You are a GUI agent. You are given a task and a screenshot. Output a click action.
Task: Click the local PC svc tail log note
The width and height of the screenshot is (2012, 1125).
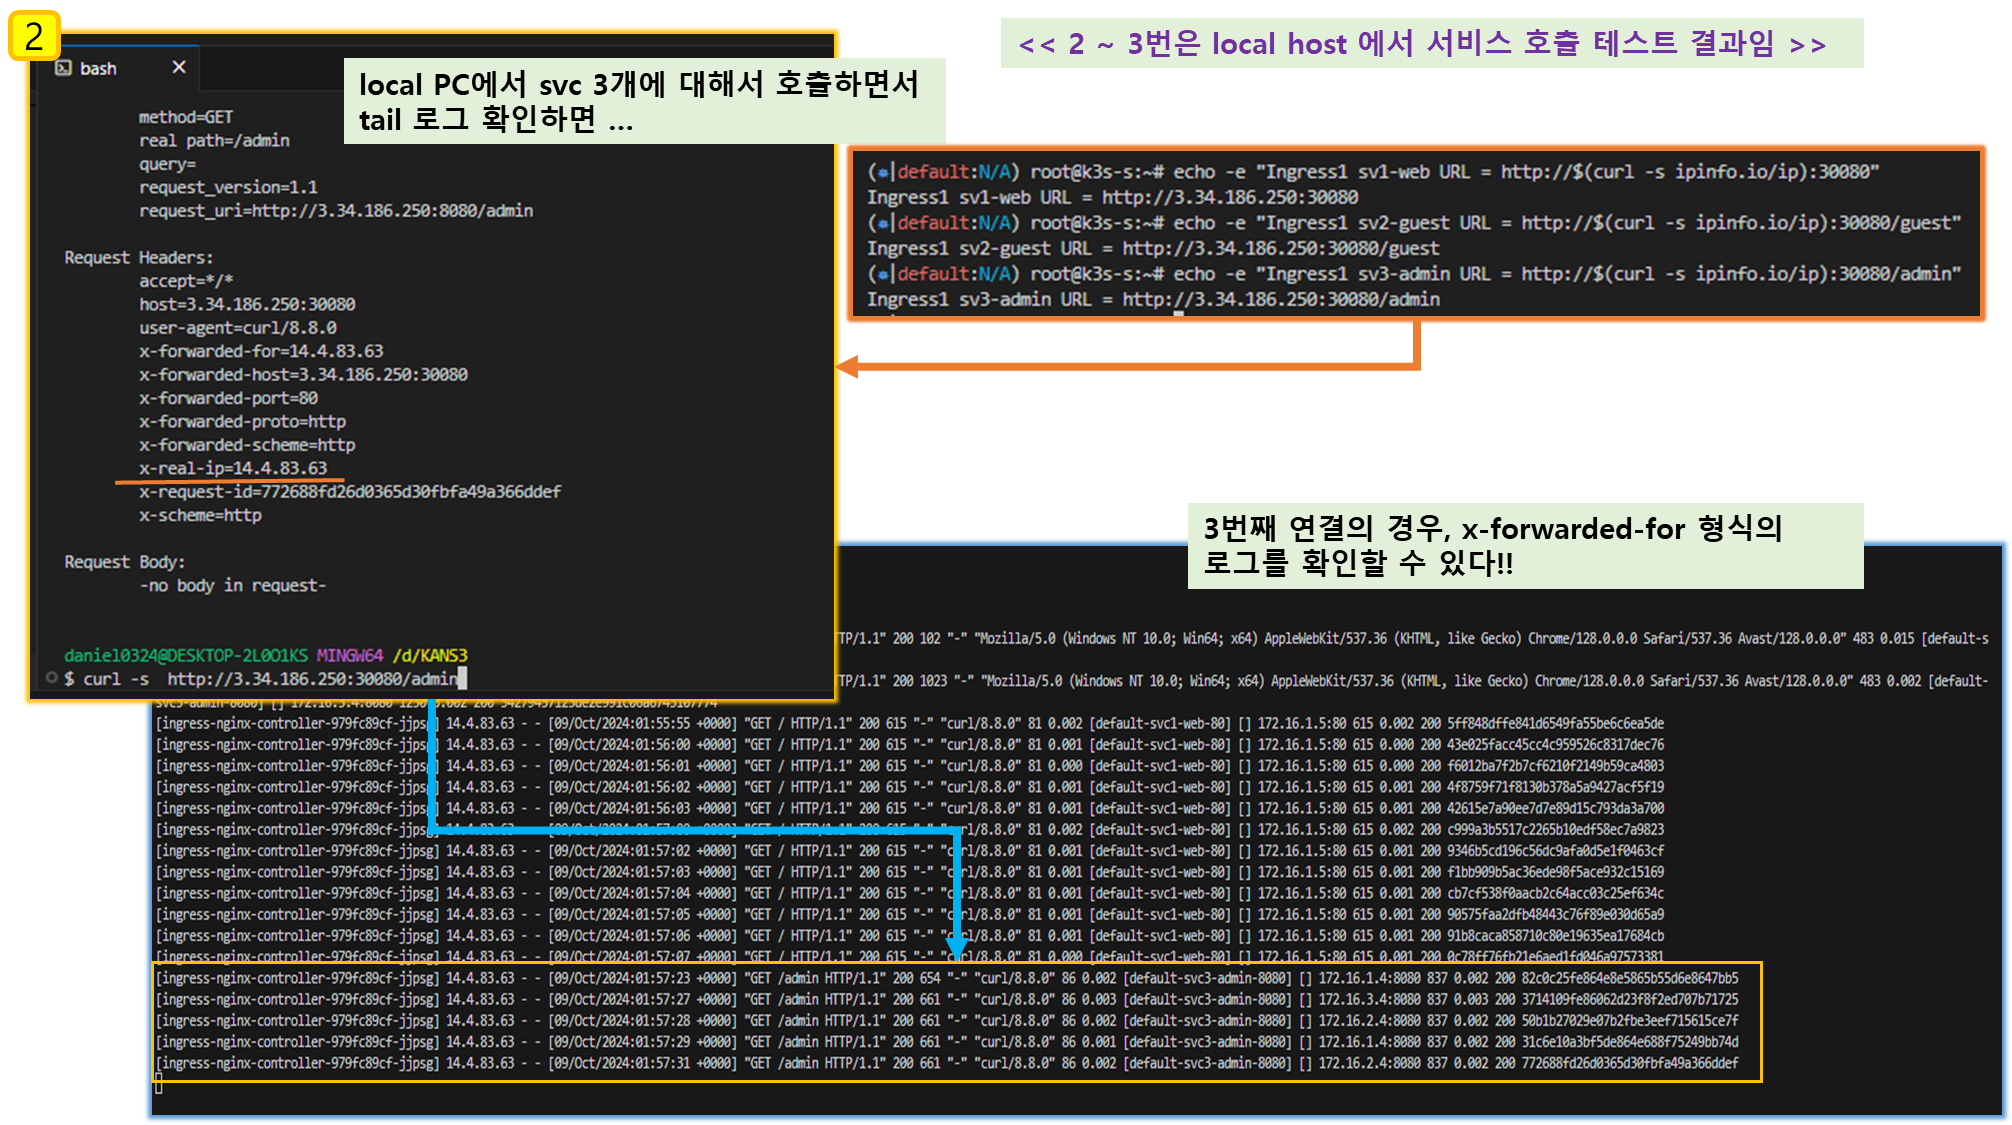click(643, 101)
